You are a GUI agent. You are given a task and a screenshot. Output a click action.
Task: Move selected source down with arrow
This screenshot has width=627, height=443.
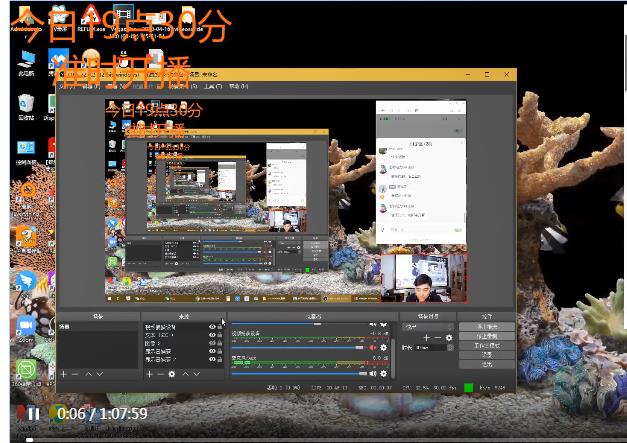coord(195,373)
